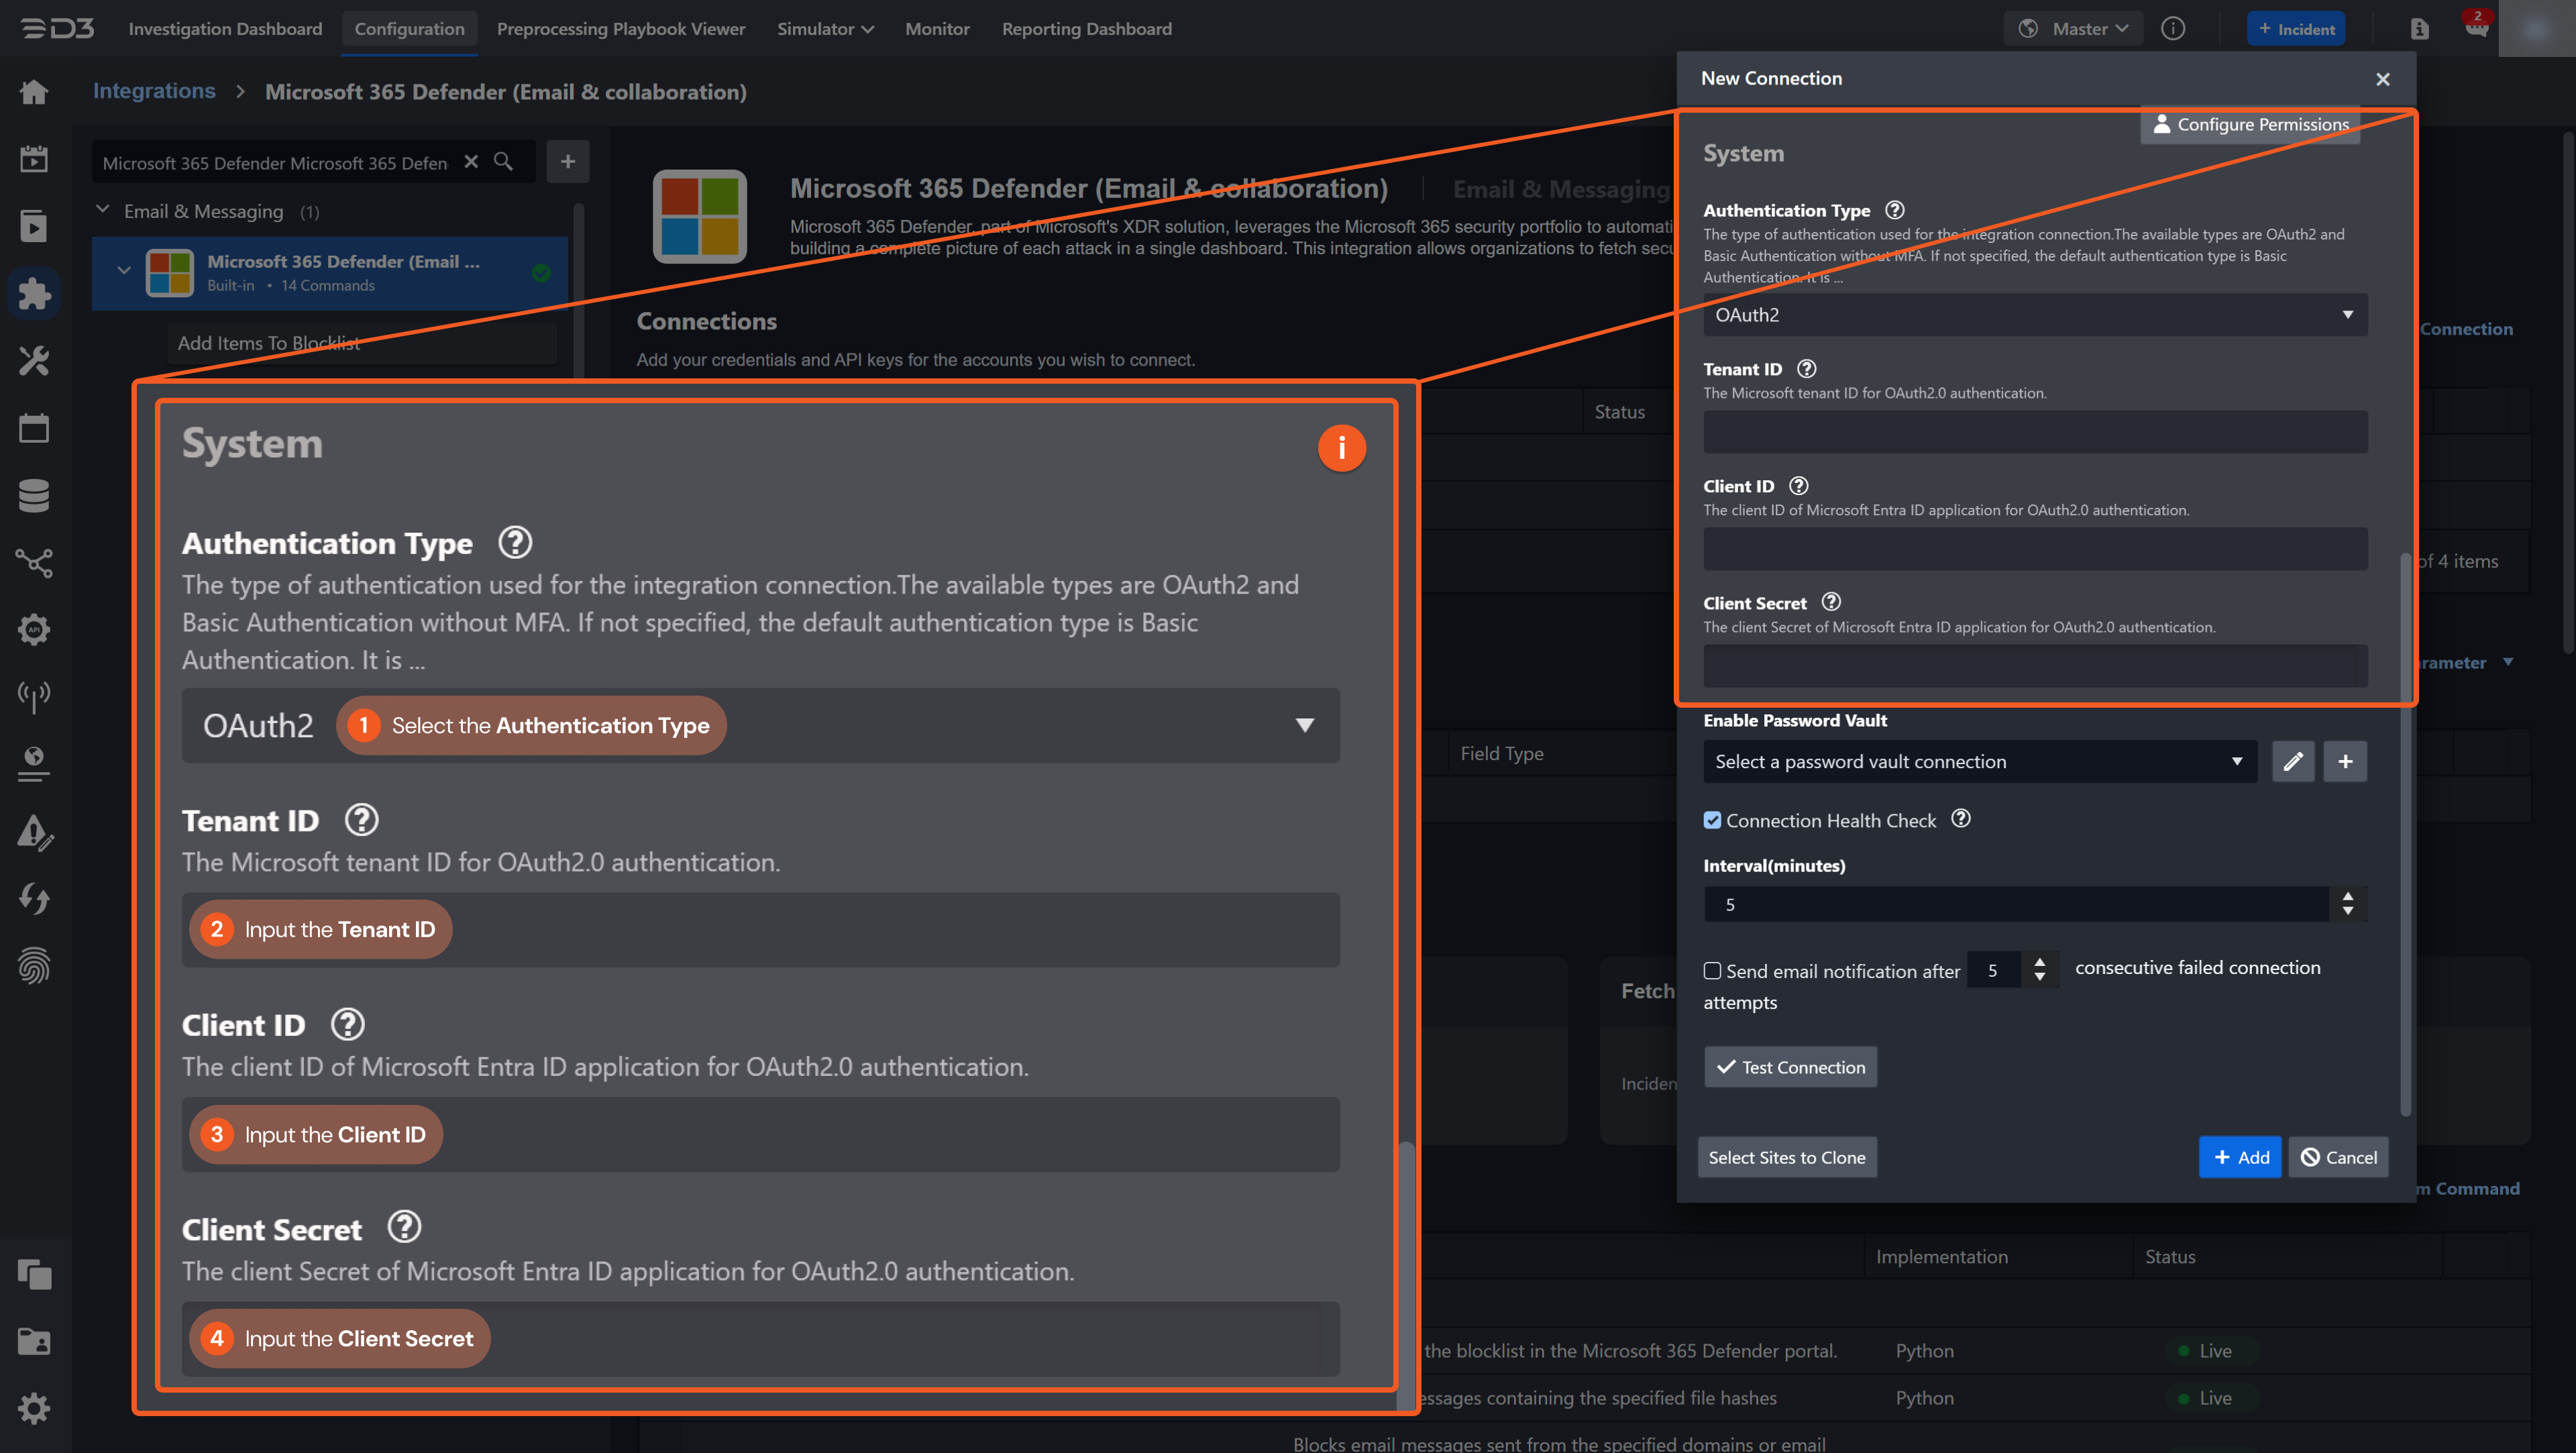2576x1453 pixels.
Task: Click the database icon in left sidebar
Action: 34,495
